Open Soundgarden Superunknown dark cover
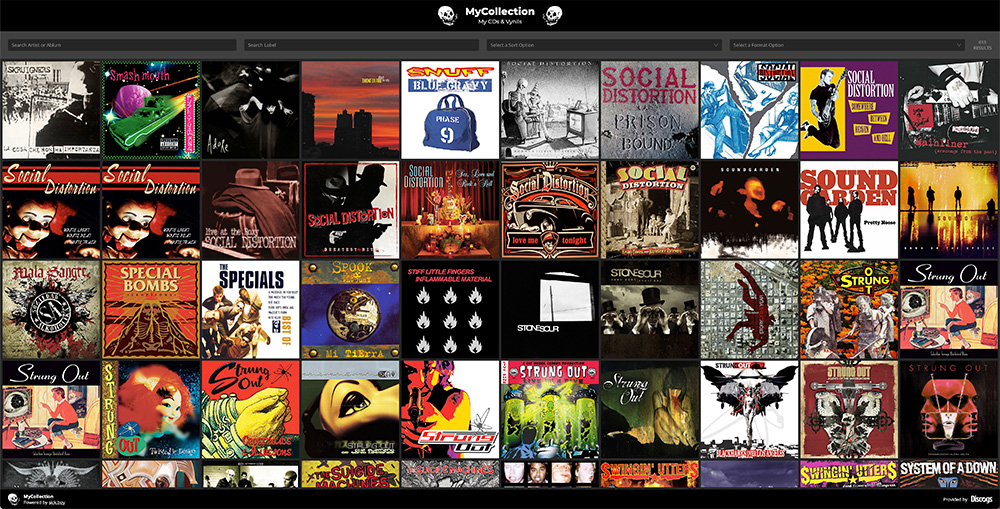The height and width of the screenshot is (509, 1000). pyautogui.click(x=749, y=210)
